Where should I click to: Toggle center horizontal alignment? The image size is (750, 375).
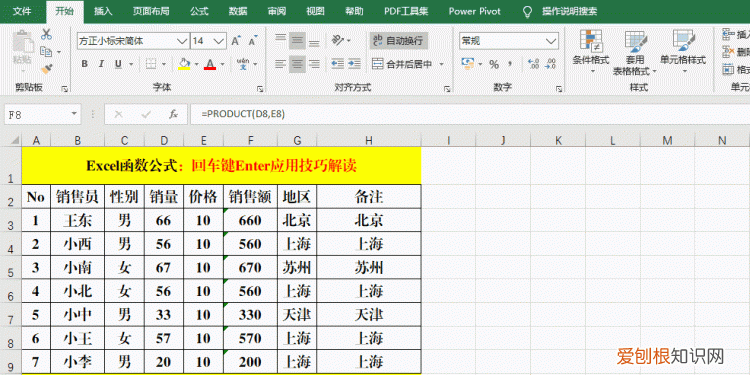298,63
